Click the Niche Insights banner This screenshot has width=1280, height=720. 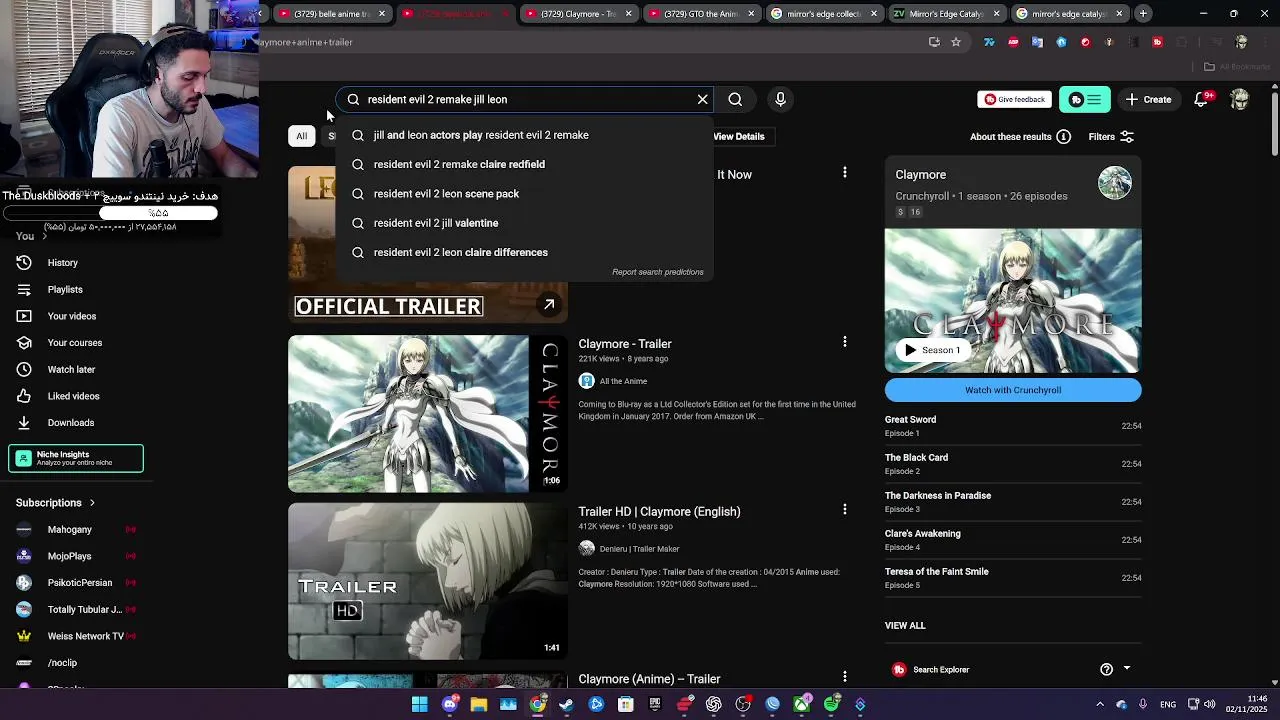pyautogui.click(x=76, y=458)
